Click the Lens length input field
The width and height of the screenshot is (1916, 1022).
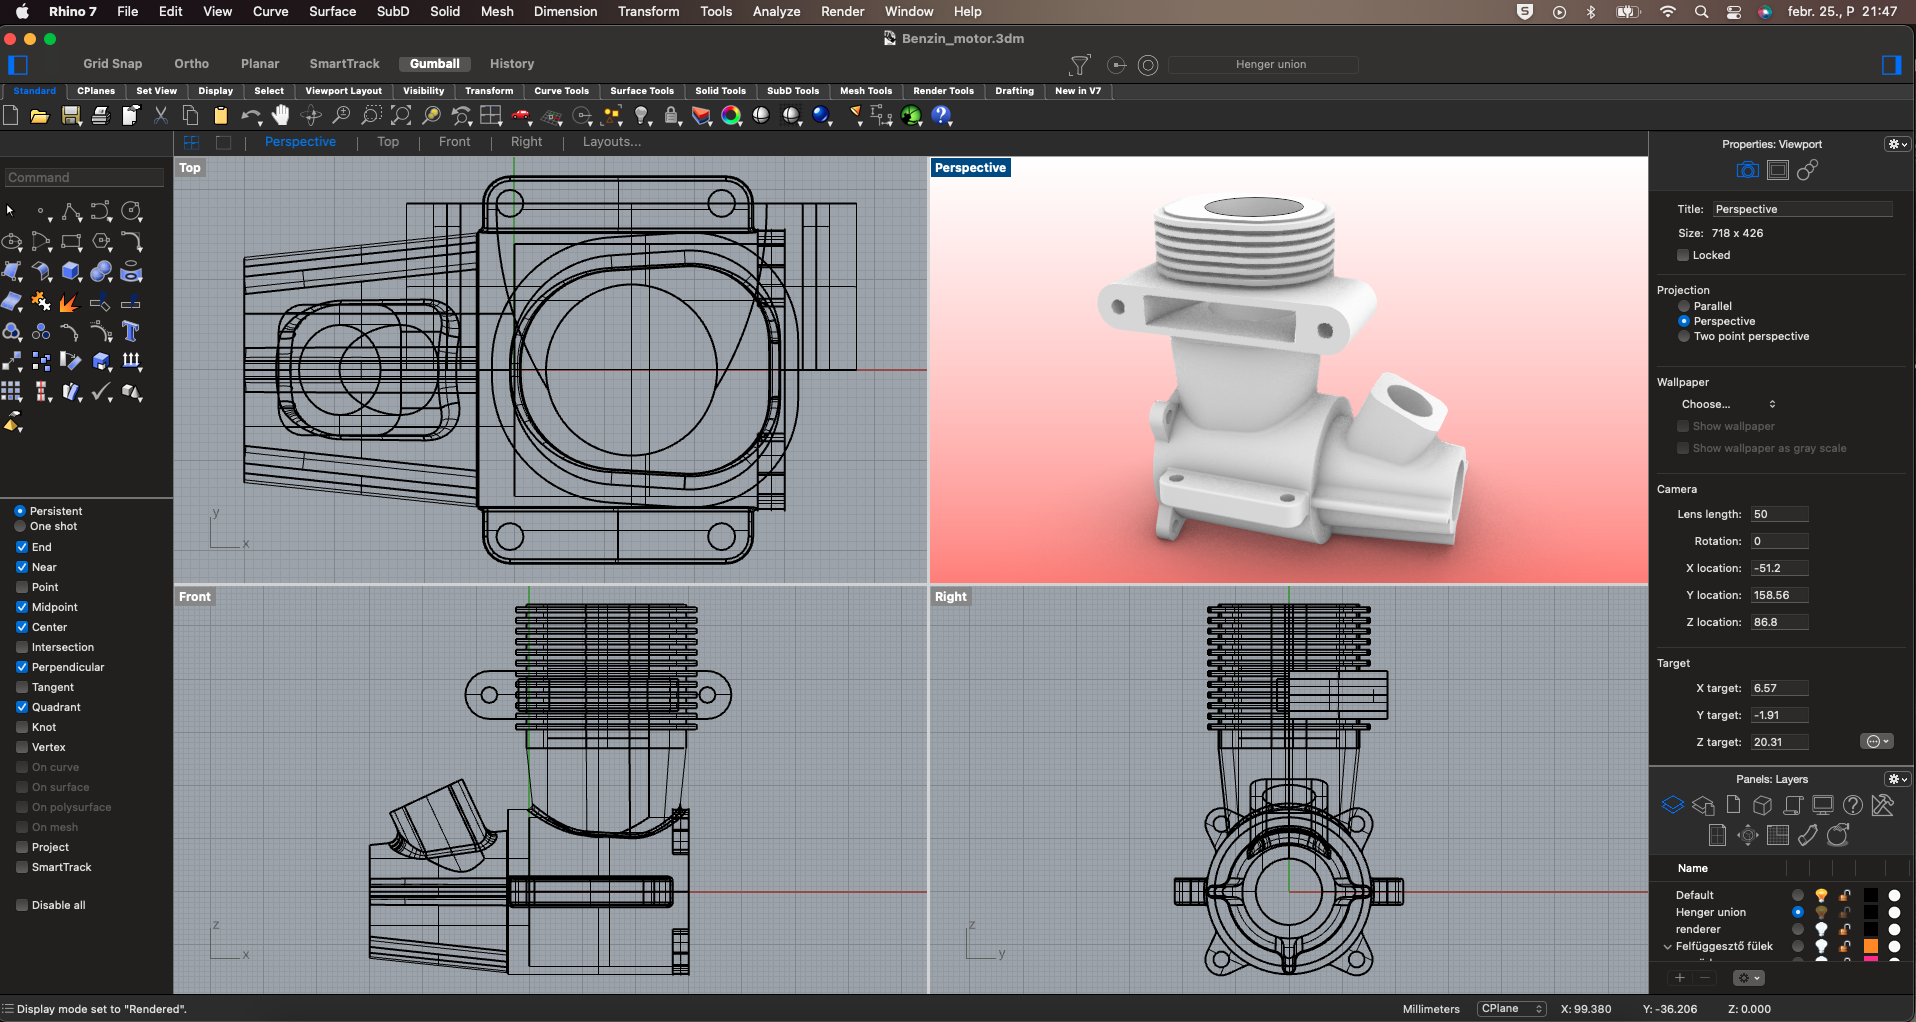coord(1779,514)
